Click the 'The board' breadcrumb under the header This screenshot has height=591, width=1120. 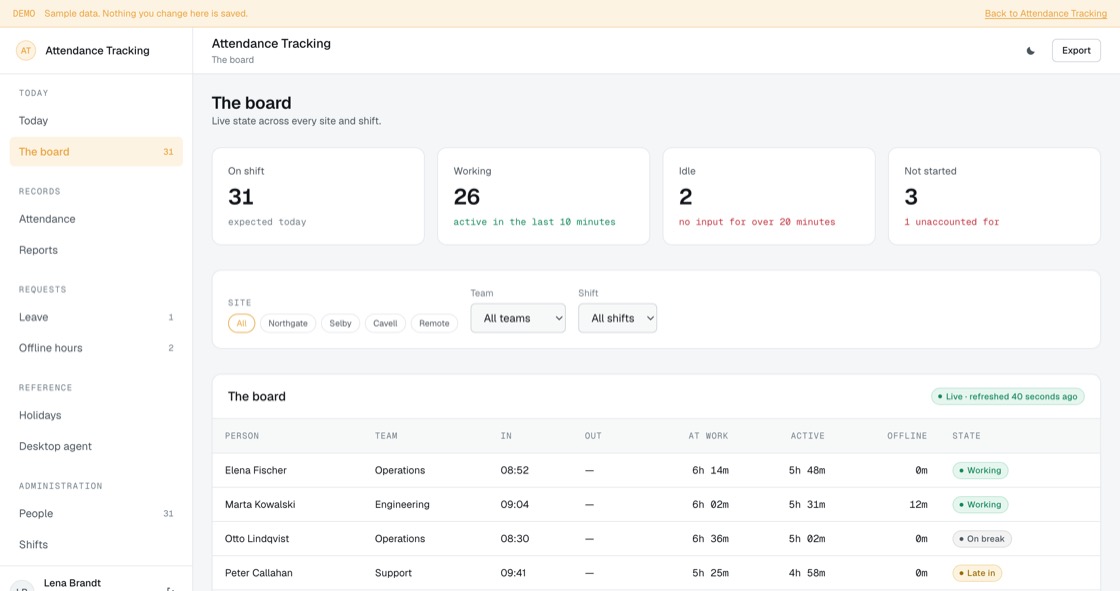(233, 60)
